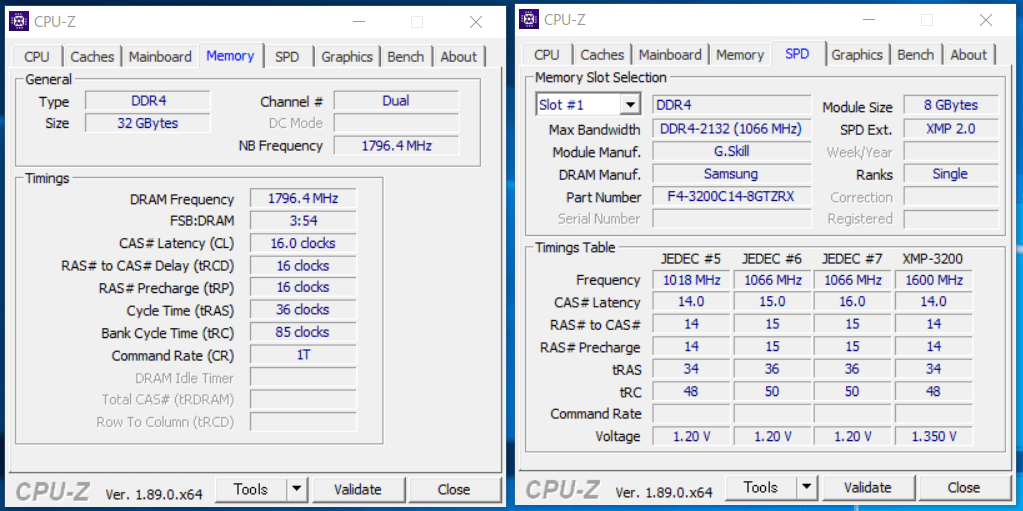Open Caches tab in right CPU-Z window
This screenshot has width=1023, height=511.
click(x=602, y=55)
